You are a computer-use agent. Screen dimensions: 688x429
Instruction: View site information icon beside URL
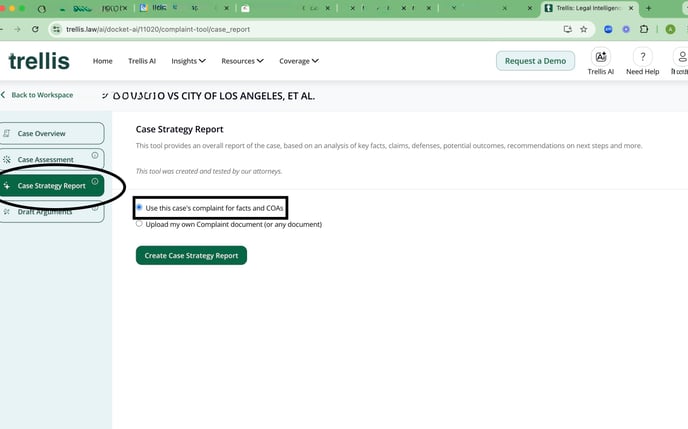[56, 29]
